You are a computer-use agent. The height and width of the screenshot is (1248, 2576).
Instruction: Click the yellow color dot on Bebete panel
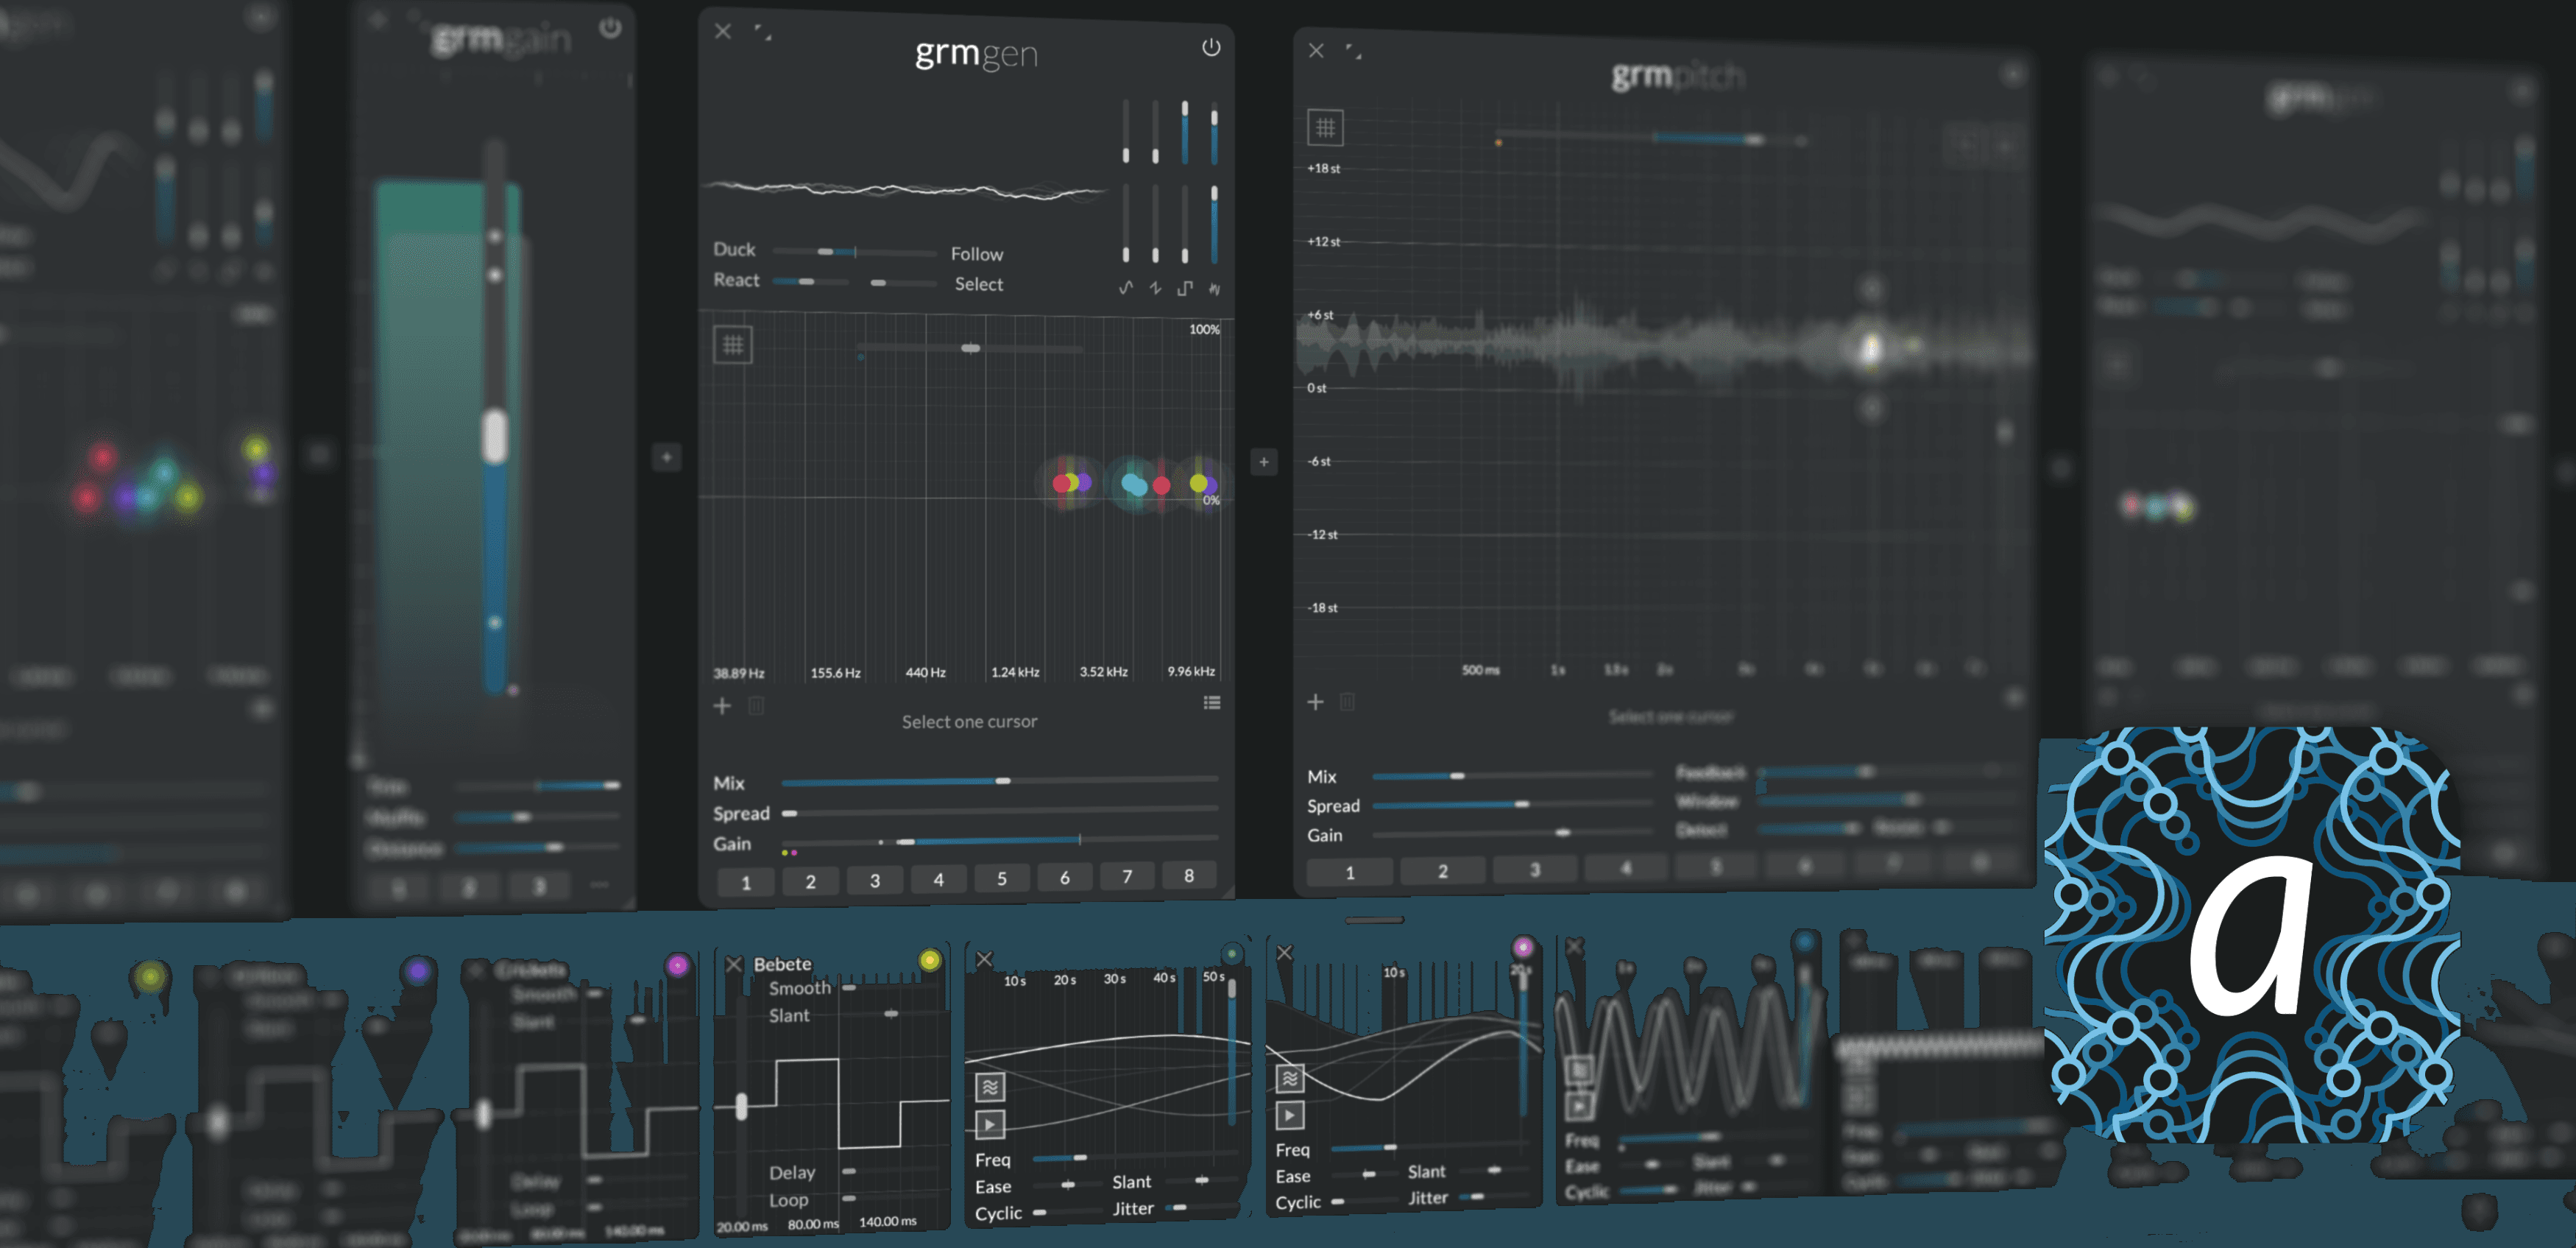tap(930, 960)
